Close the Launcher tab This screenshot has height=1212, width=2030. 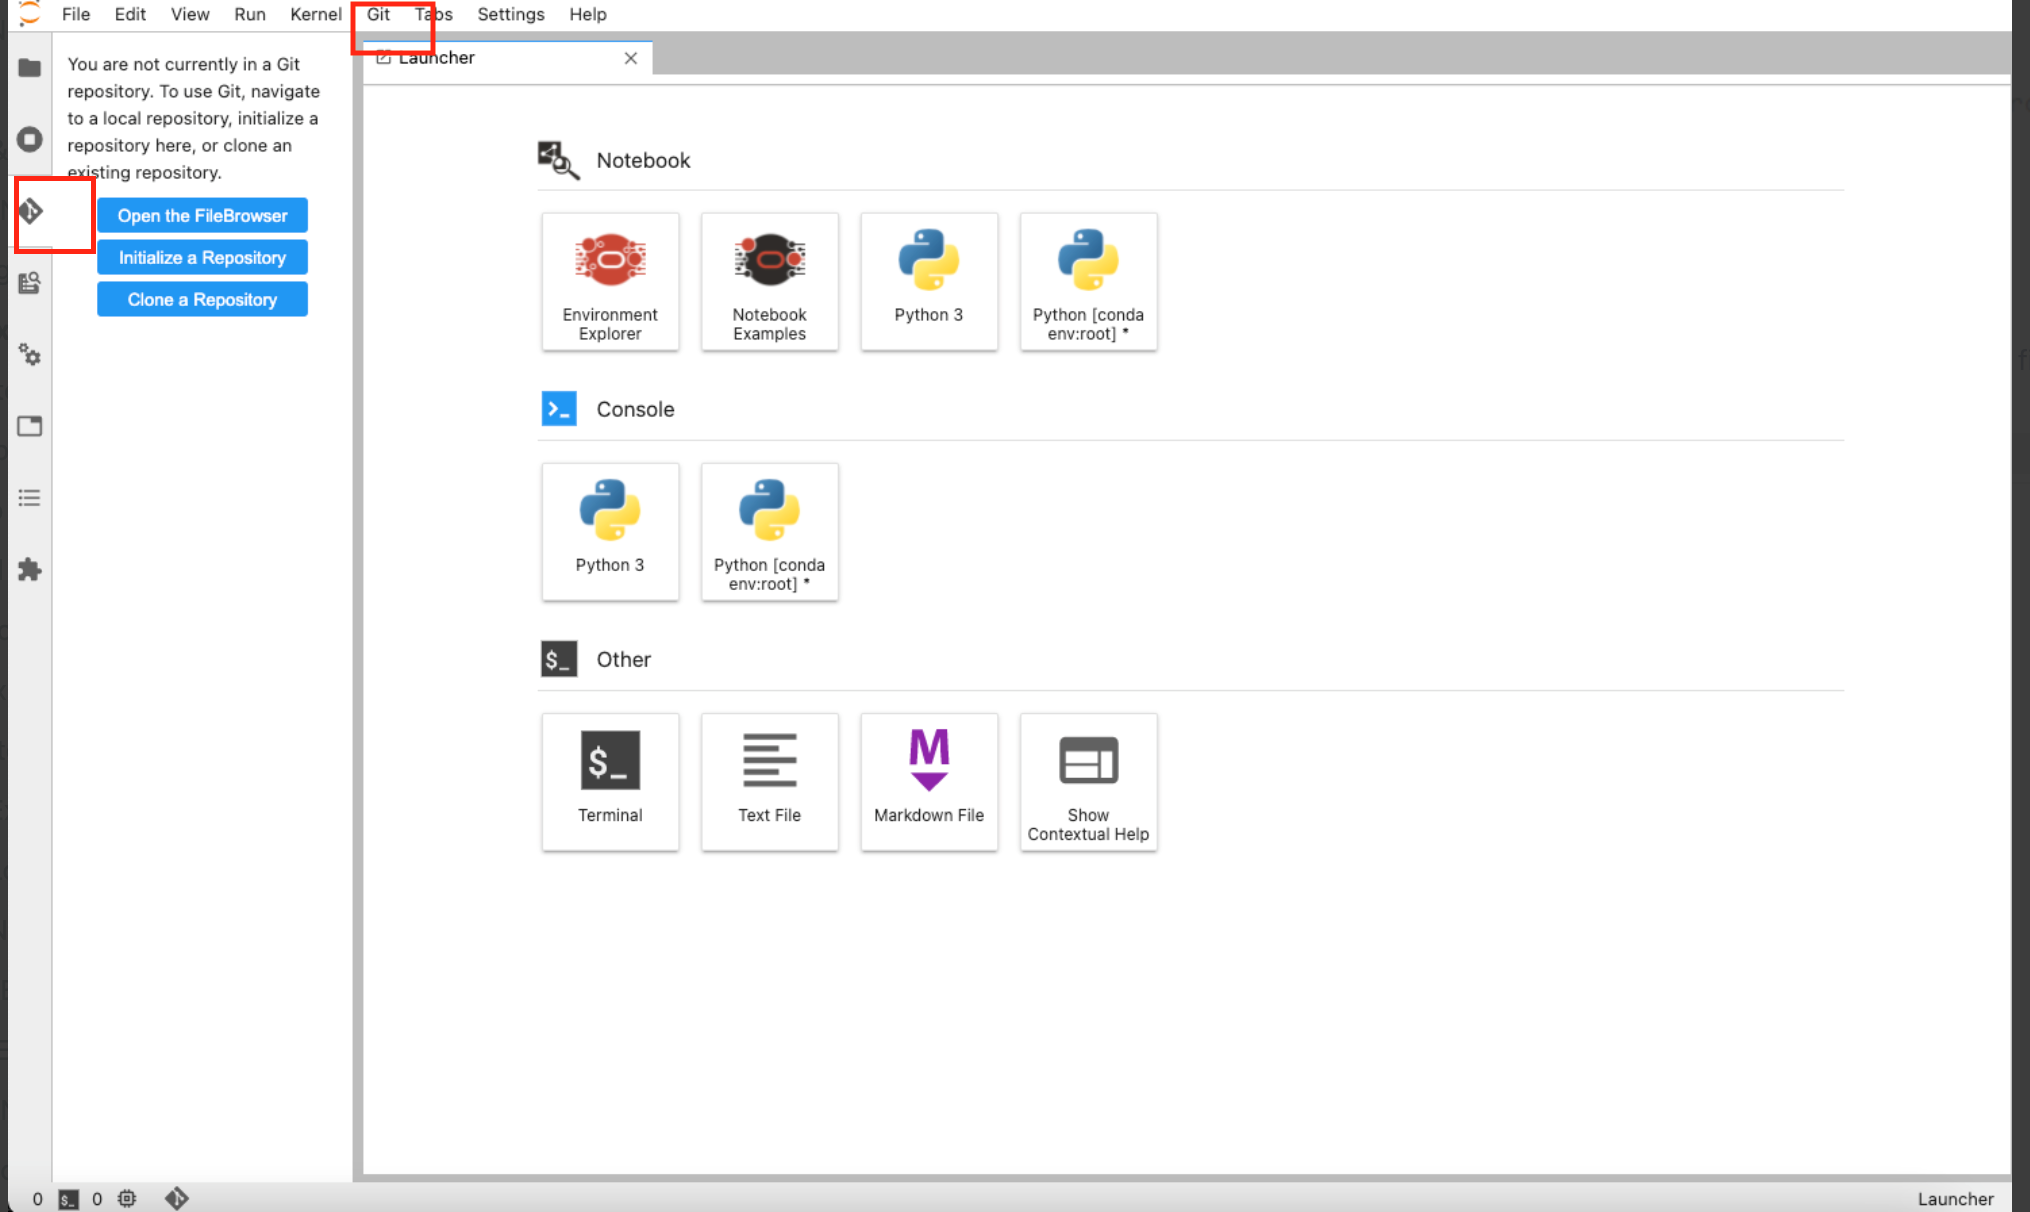point(630,58)
